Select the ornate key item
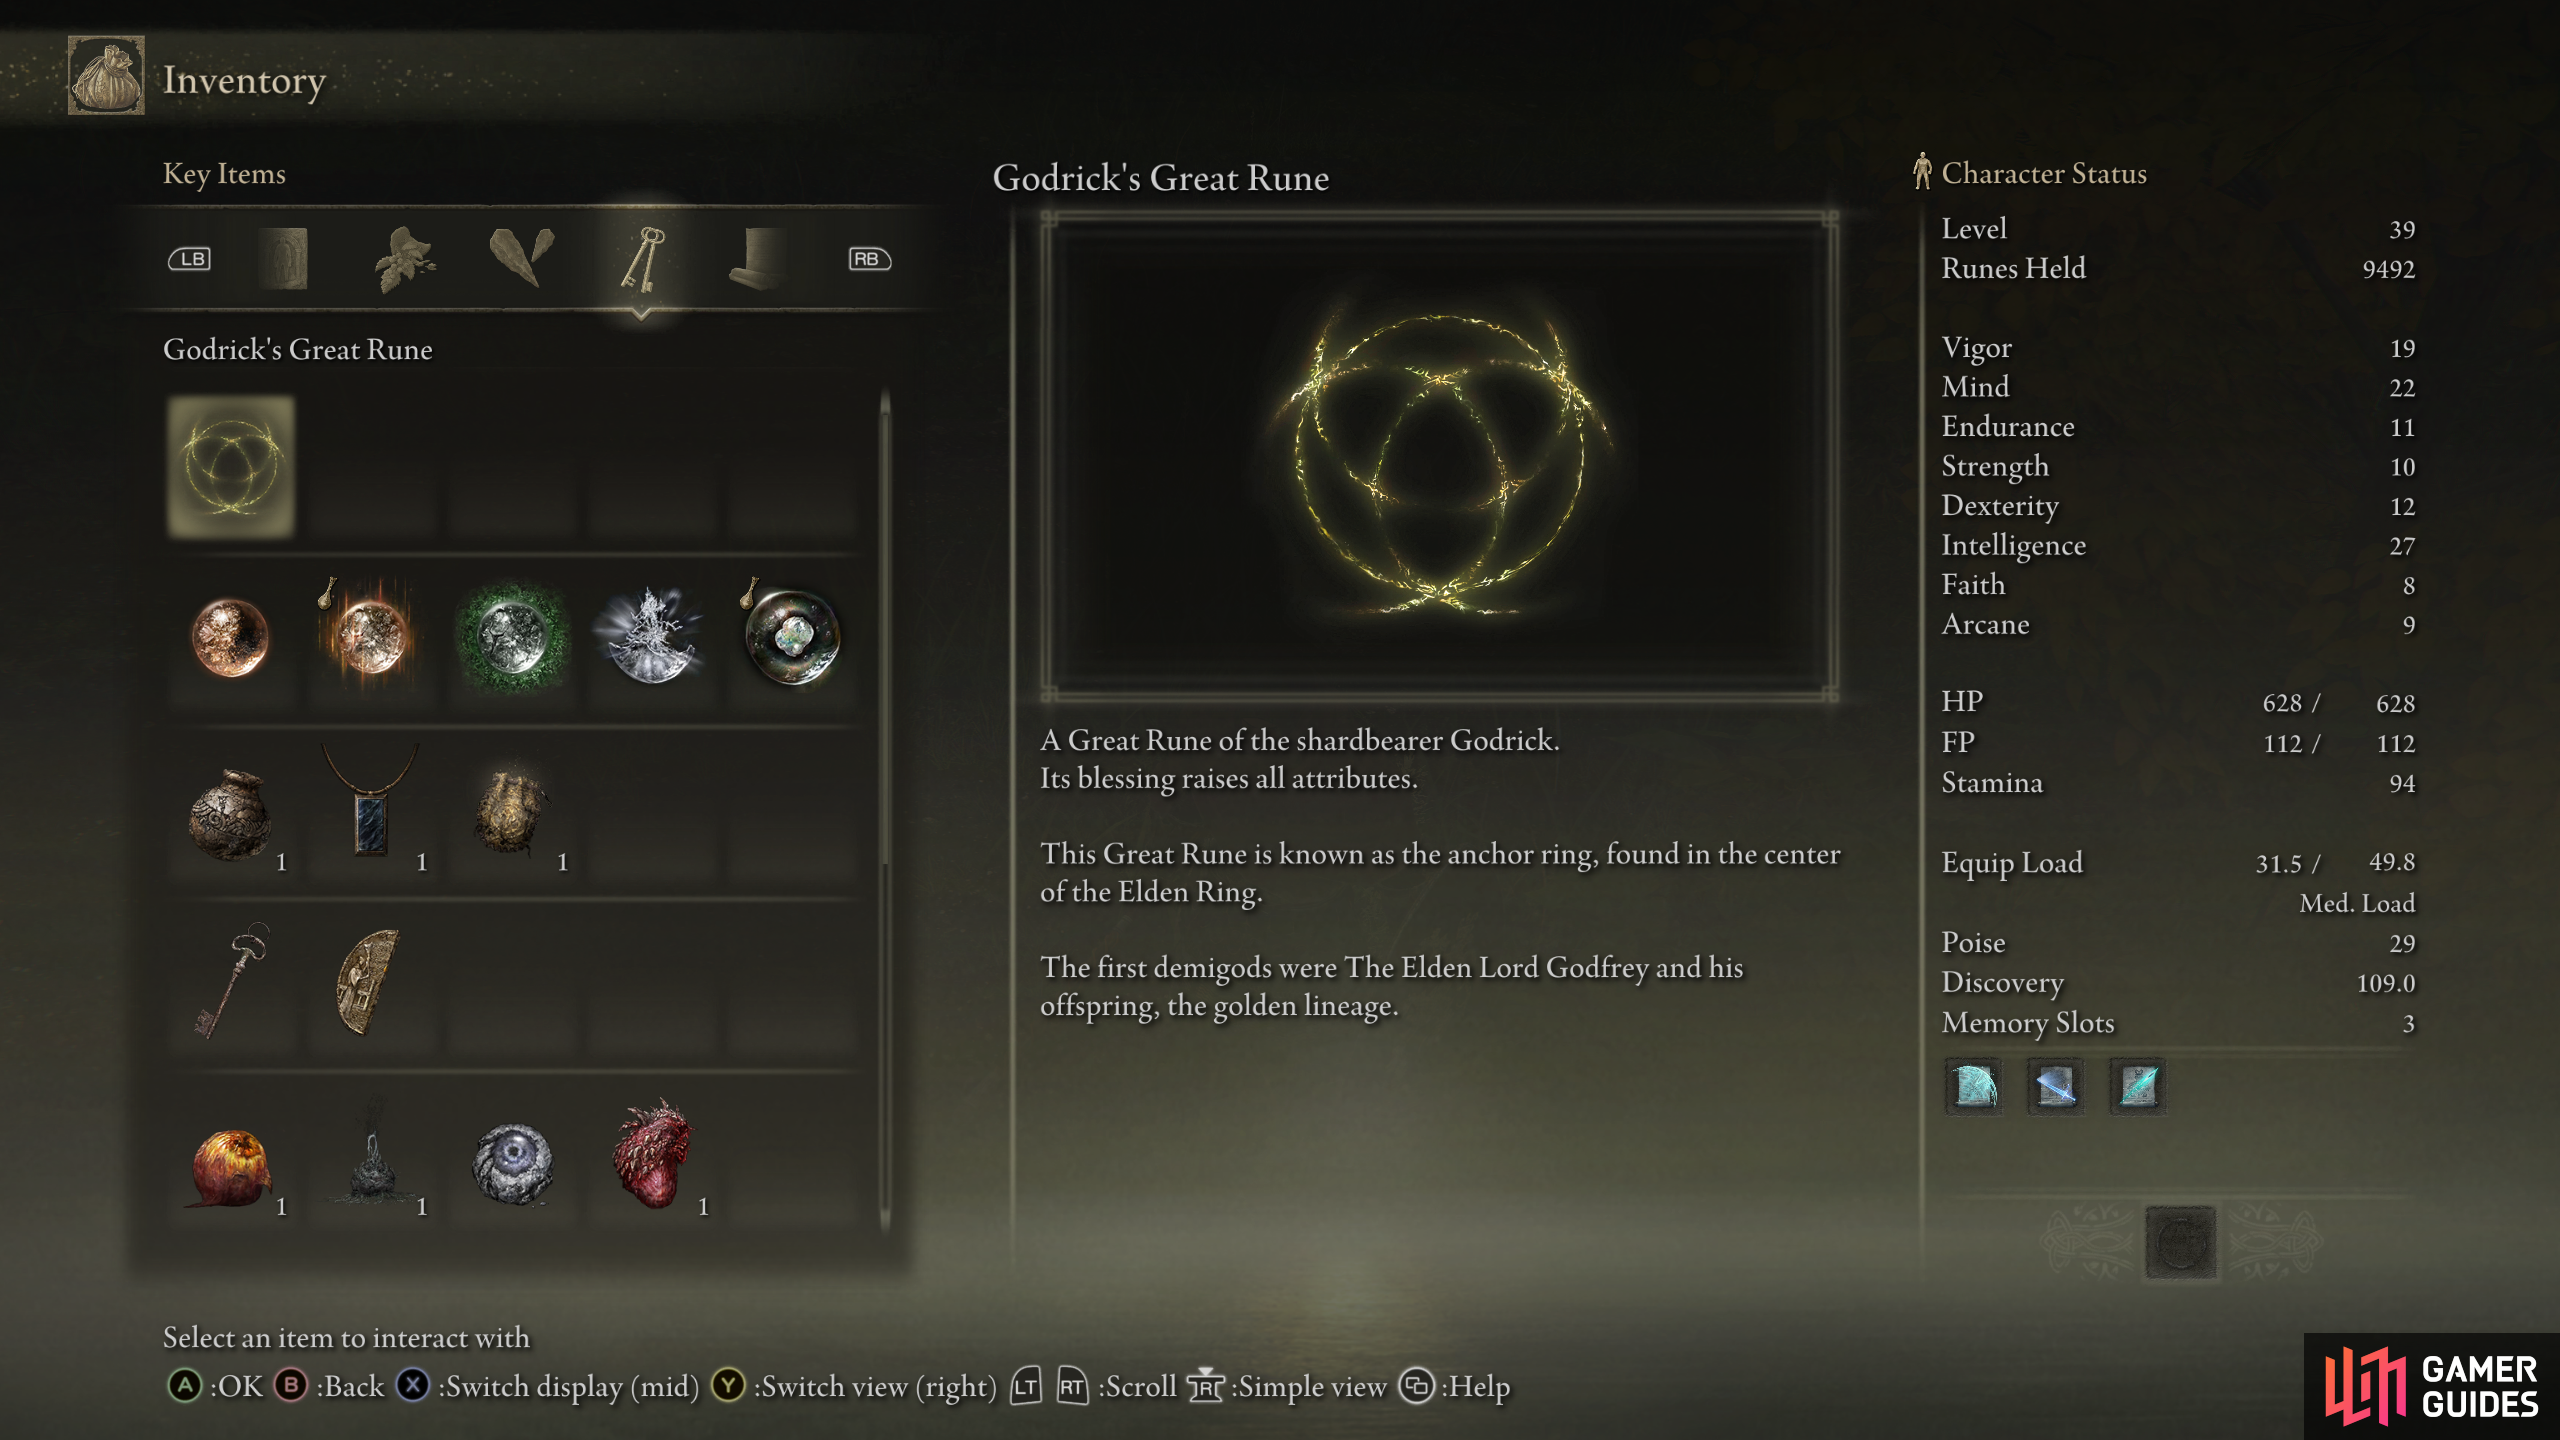 231,982
